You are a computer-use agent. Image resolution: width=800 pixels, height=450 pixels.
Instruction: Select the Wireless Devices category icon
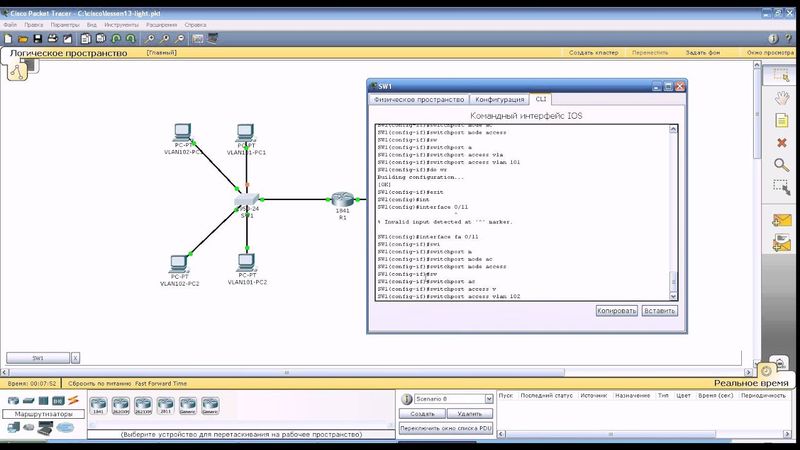[x=58, y=401]
